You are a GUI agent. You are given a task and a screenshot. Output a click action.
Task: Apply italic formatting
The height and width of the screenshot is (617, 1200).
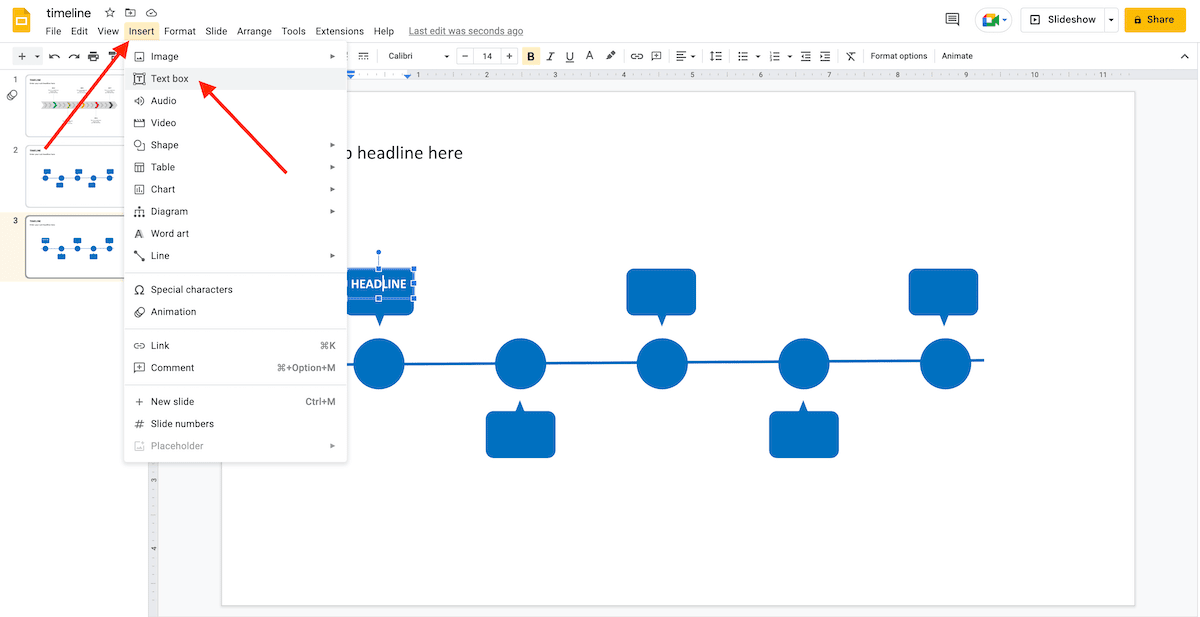click(x=550, y=56)
